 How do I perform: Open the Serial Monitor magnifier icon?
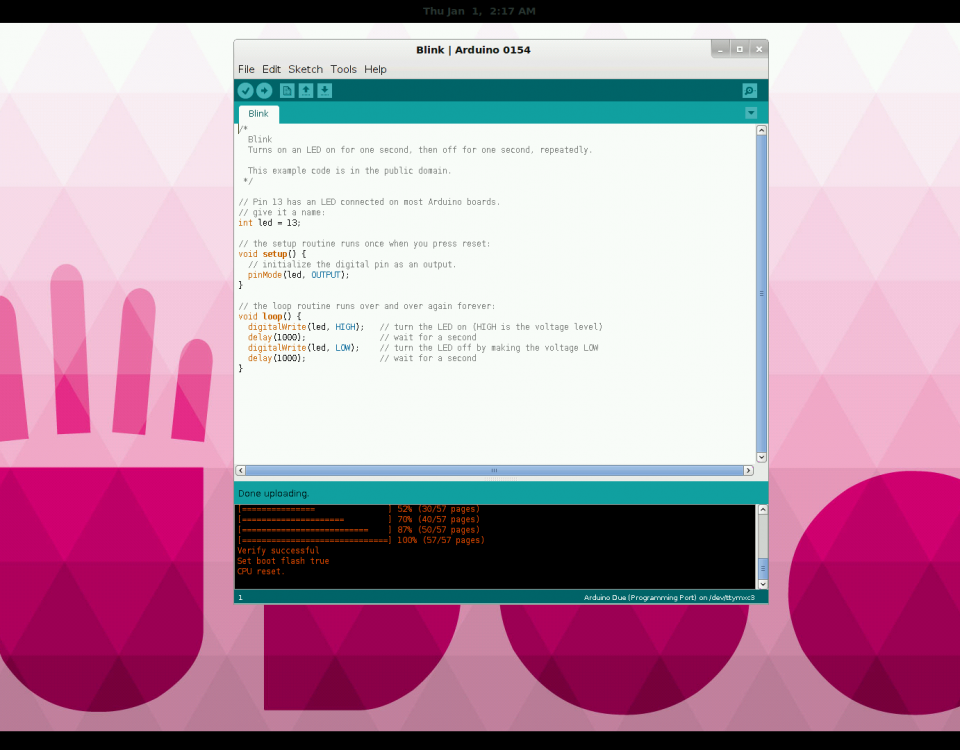point(749,91)
